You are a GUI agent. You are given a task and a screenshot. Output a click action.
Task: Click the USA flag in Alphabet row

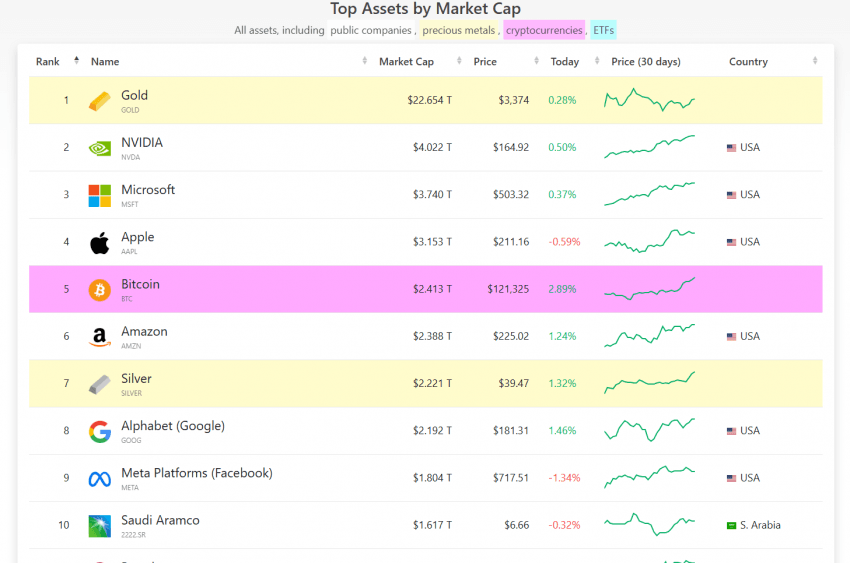pos(731,431)
